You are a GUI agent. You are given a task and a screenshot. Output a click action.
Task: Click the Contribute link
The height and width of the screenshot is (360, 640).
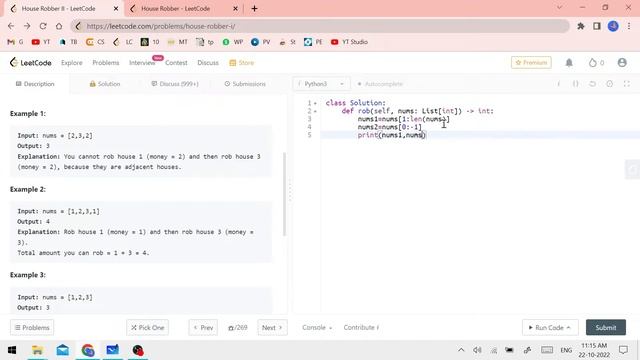click(x=361, y=327)
